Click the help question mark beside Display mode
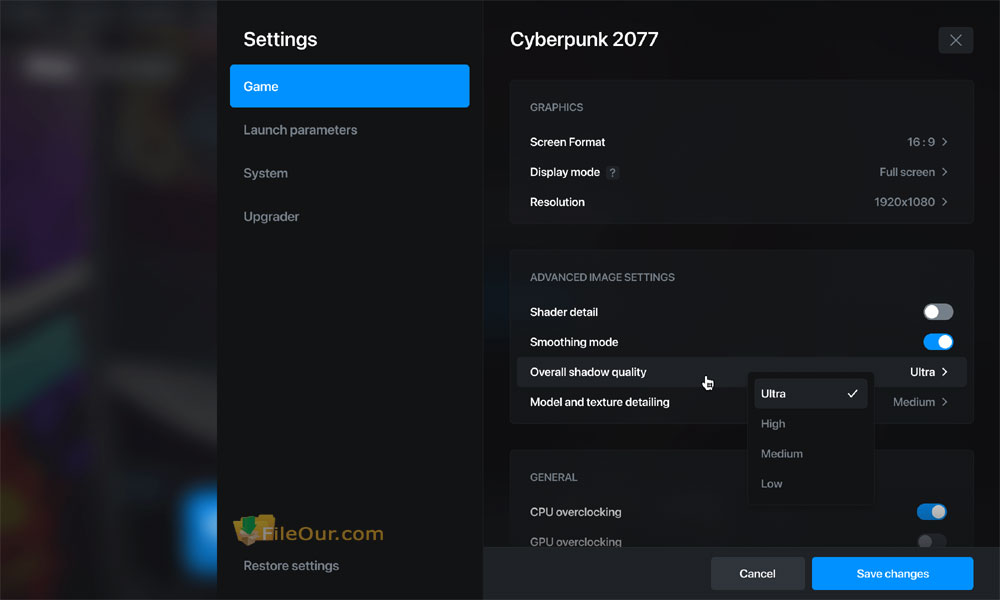 (x=612, y=172)
